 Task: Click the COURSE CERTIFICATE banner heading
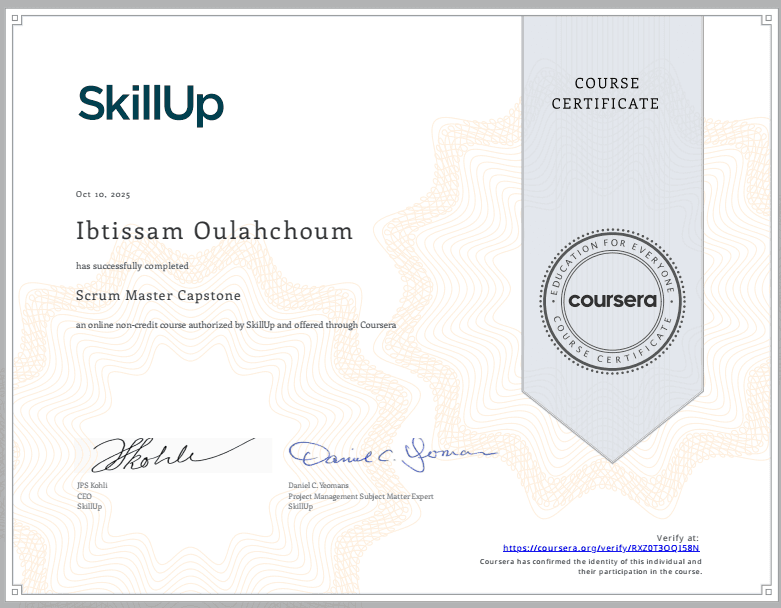606,94
